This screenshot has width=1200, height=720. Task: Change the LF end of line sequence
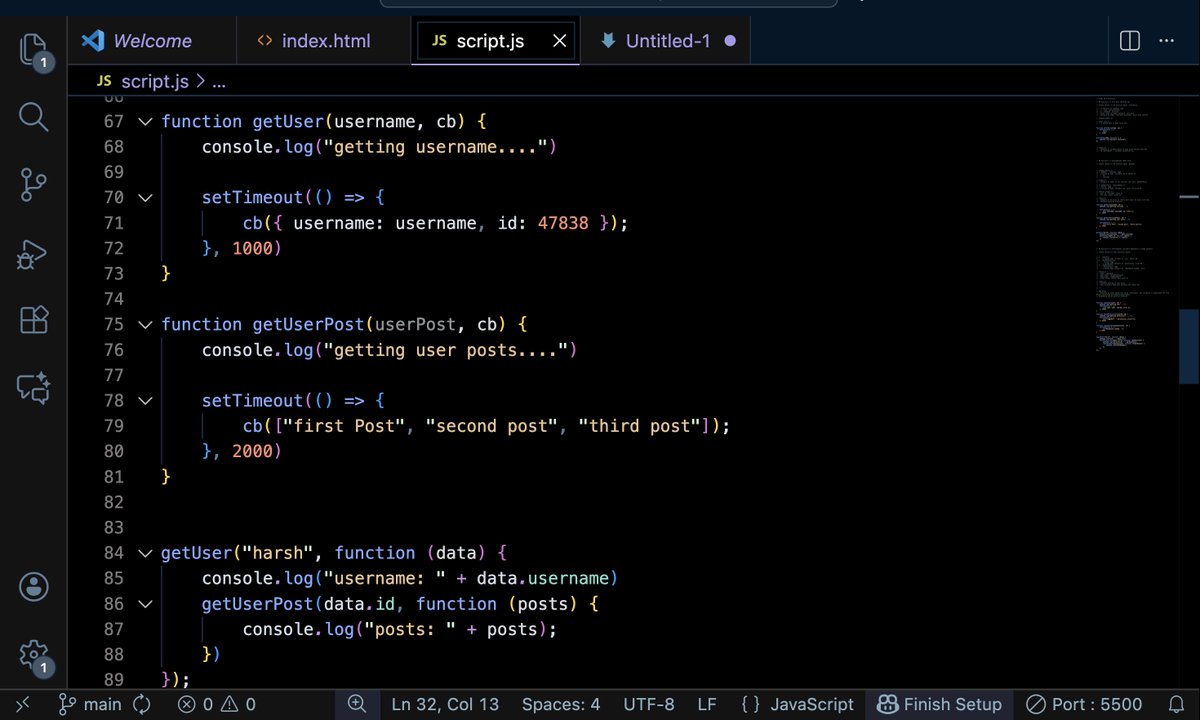click(707, 704)
